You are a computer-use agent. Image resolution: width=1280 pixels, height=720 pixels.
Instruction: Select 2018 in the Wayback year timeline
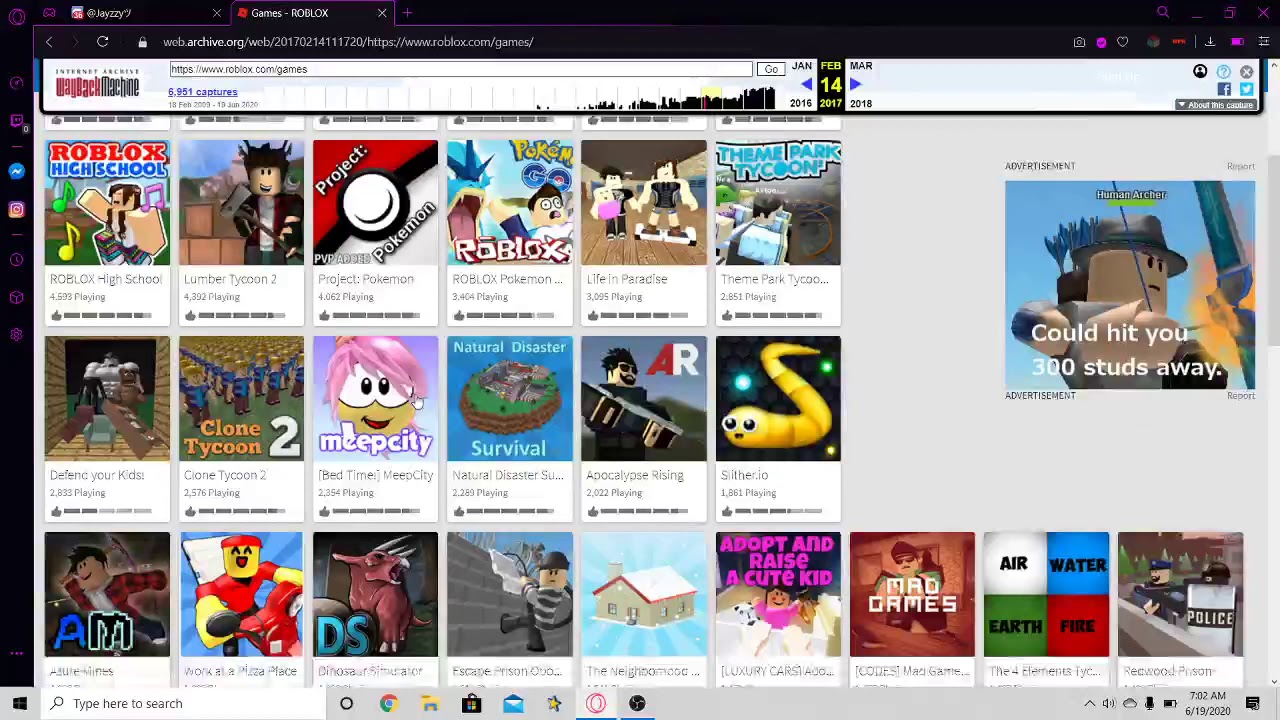tap(861, 104)
